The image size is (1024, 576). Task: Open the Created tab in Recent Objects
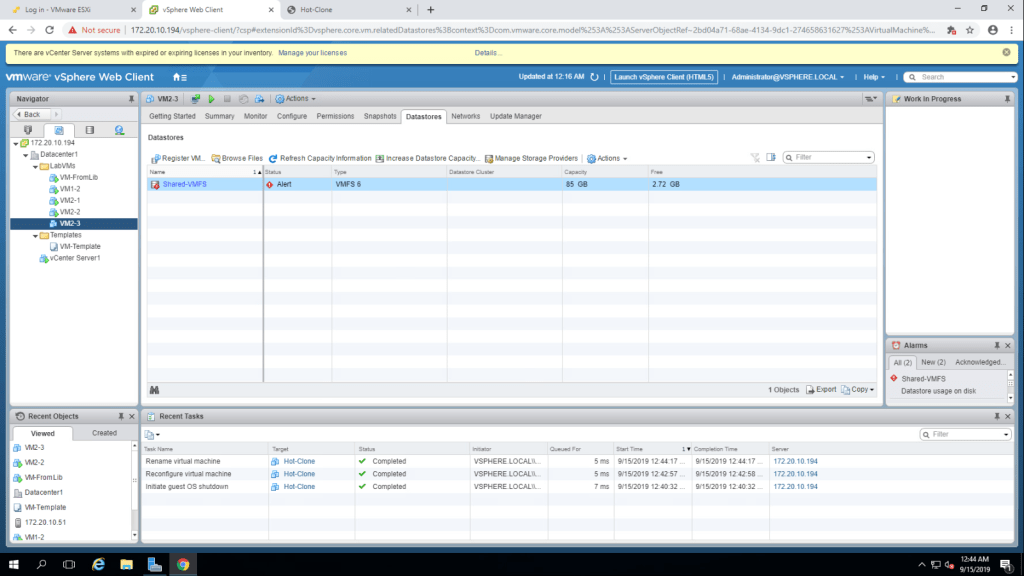(104, 433)
